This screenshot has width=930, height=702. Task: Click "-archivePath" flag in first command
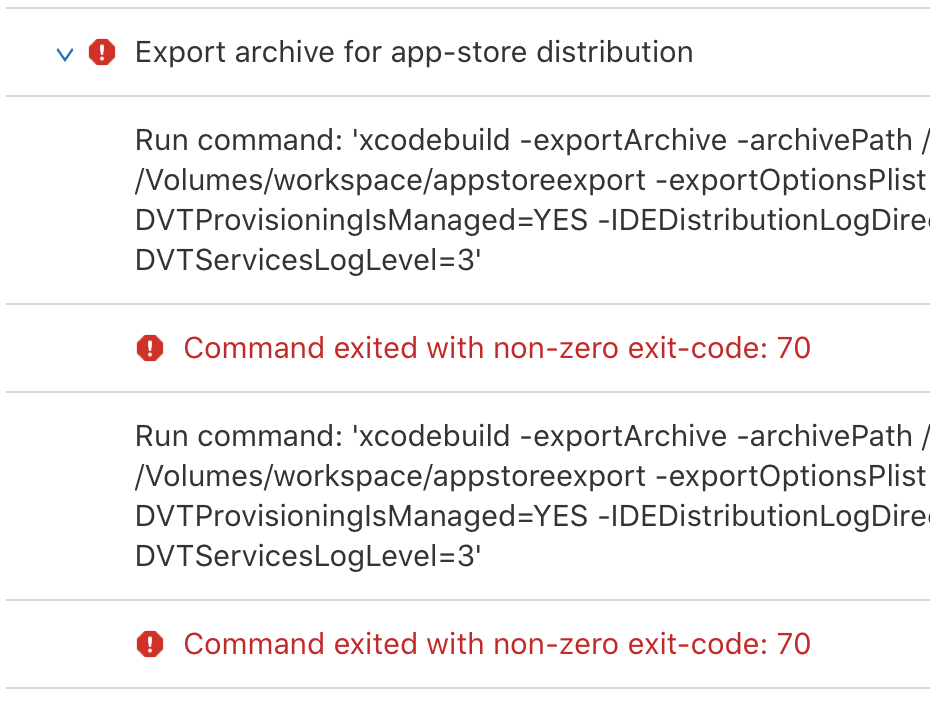[824, 141]
